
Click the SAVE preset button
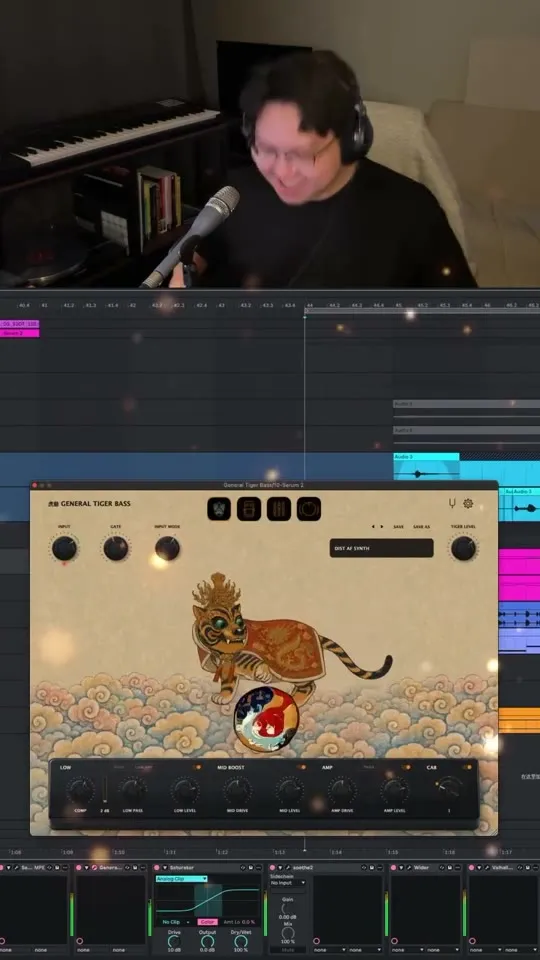pos(399,527)
